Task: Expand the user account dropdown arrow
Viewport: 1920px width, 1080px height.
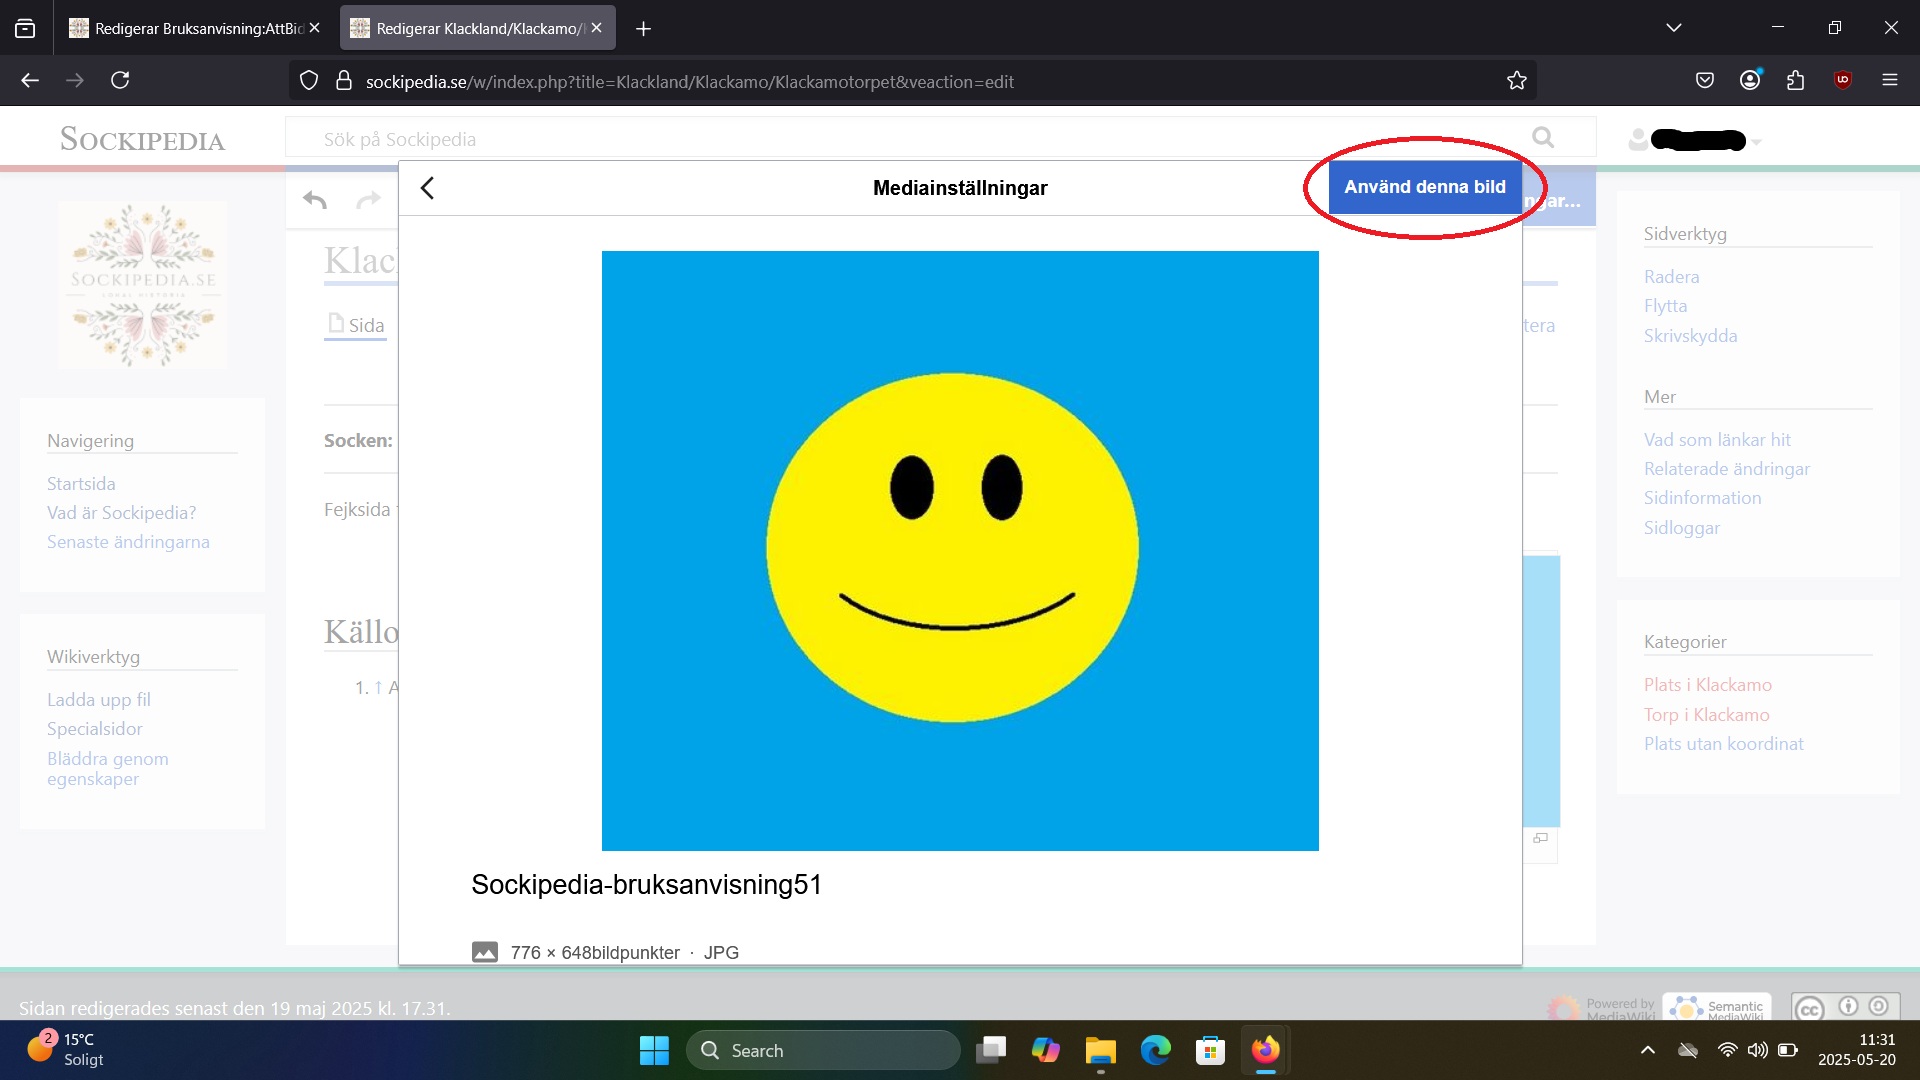Action: pyautogui.click(x=1757, y=142)
